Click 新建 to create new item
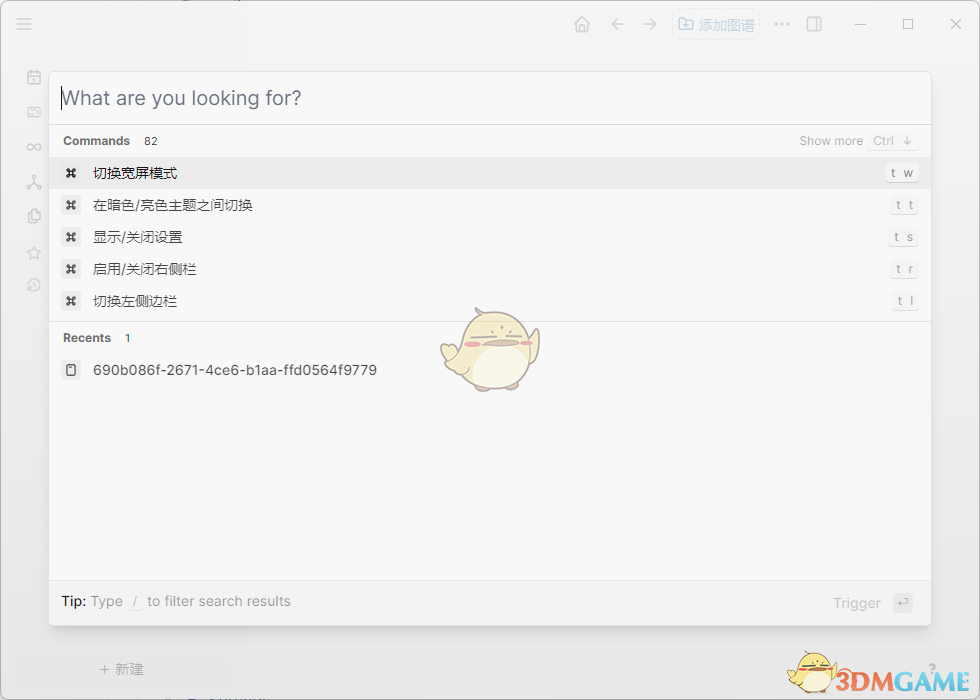The image size is (980, 700). (x=122, y=669)
